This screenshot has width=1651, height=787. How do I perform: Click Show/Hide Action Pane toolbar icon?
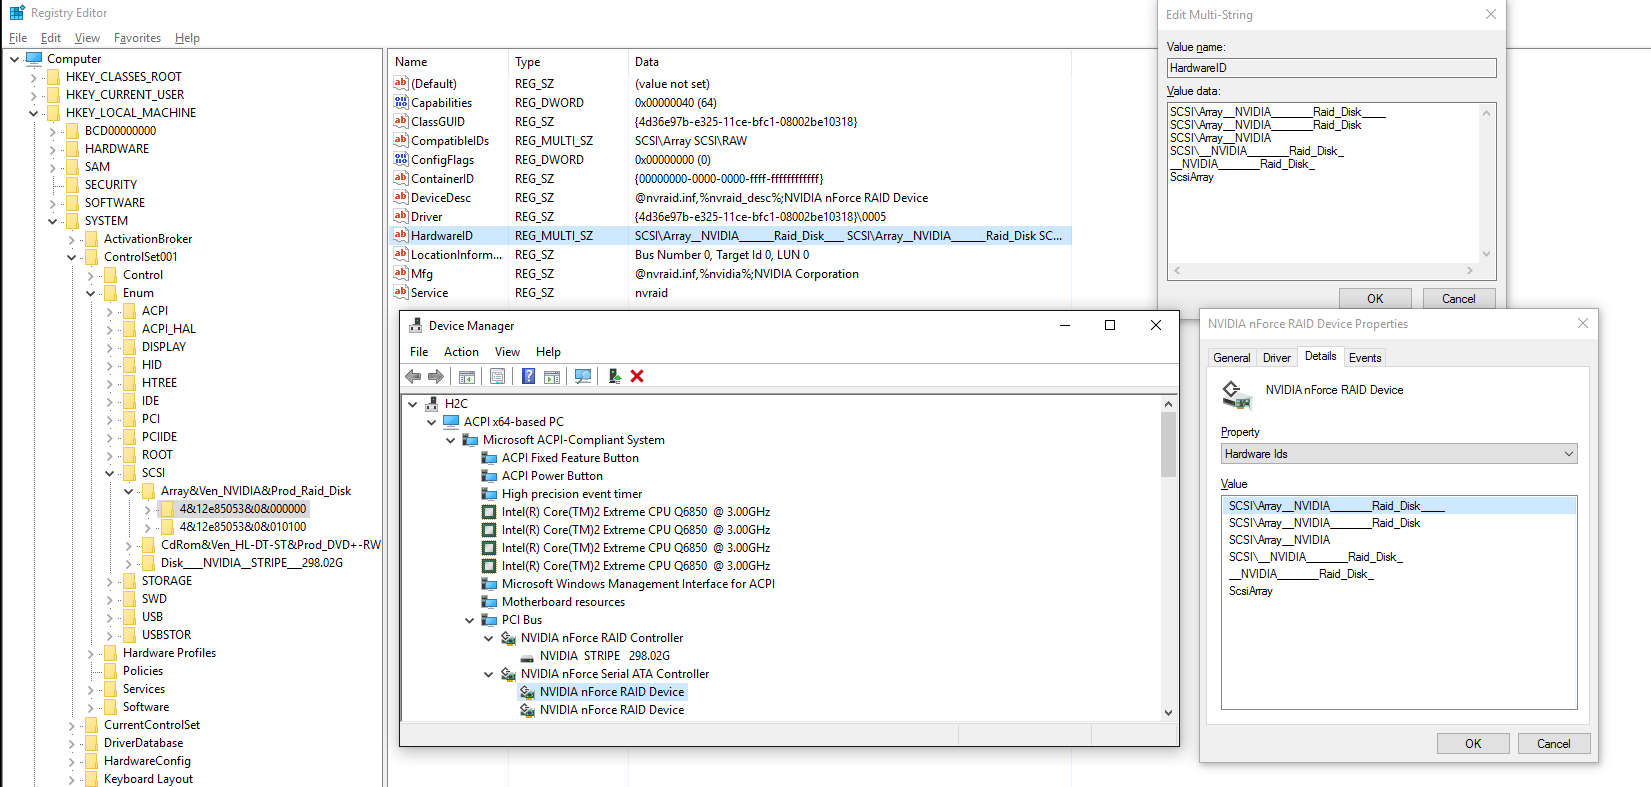(x=552, y=376)
